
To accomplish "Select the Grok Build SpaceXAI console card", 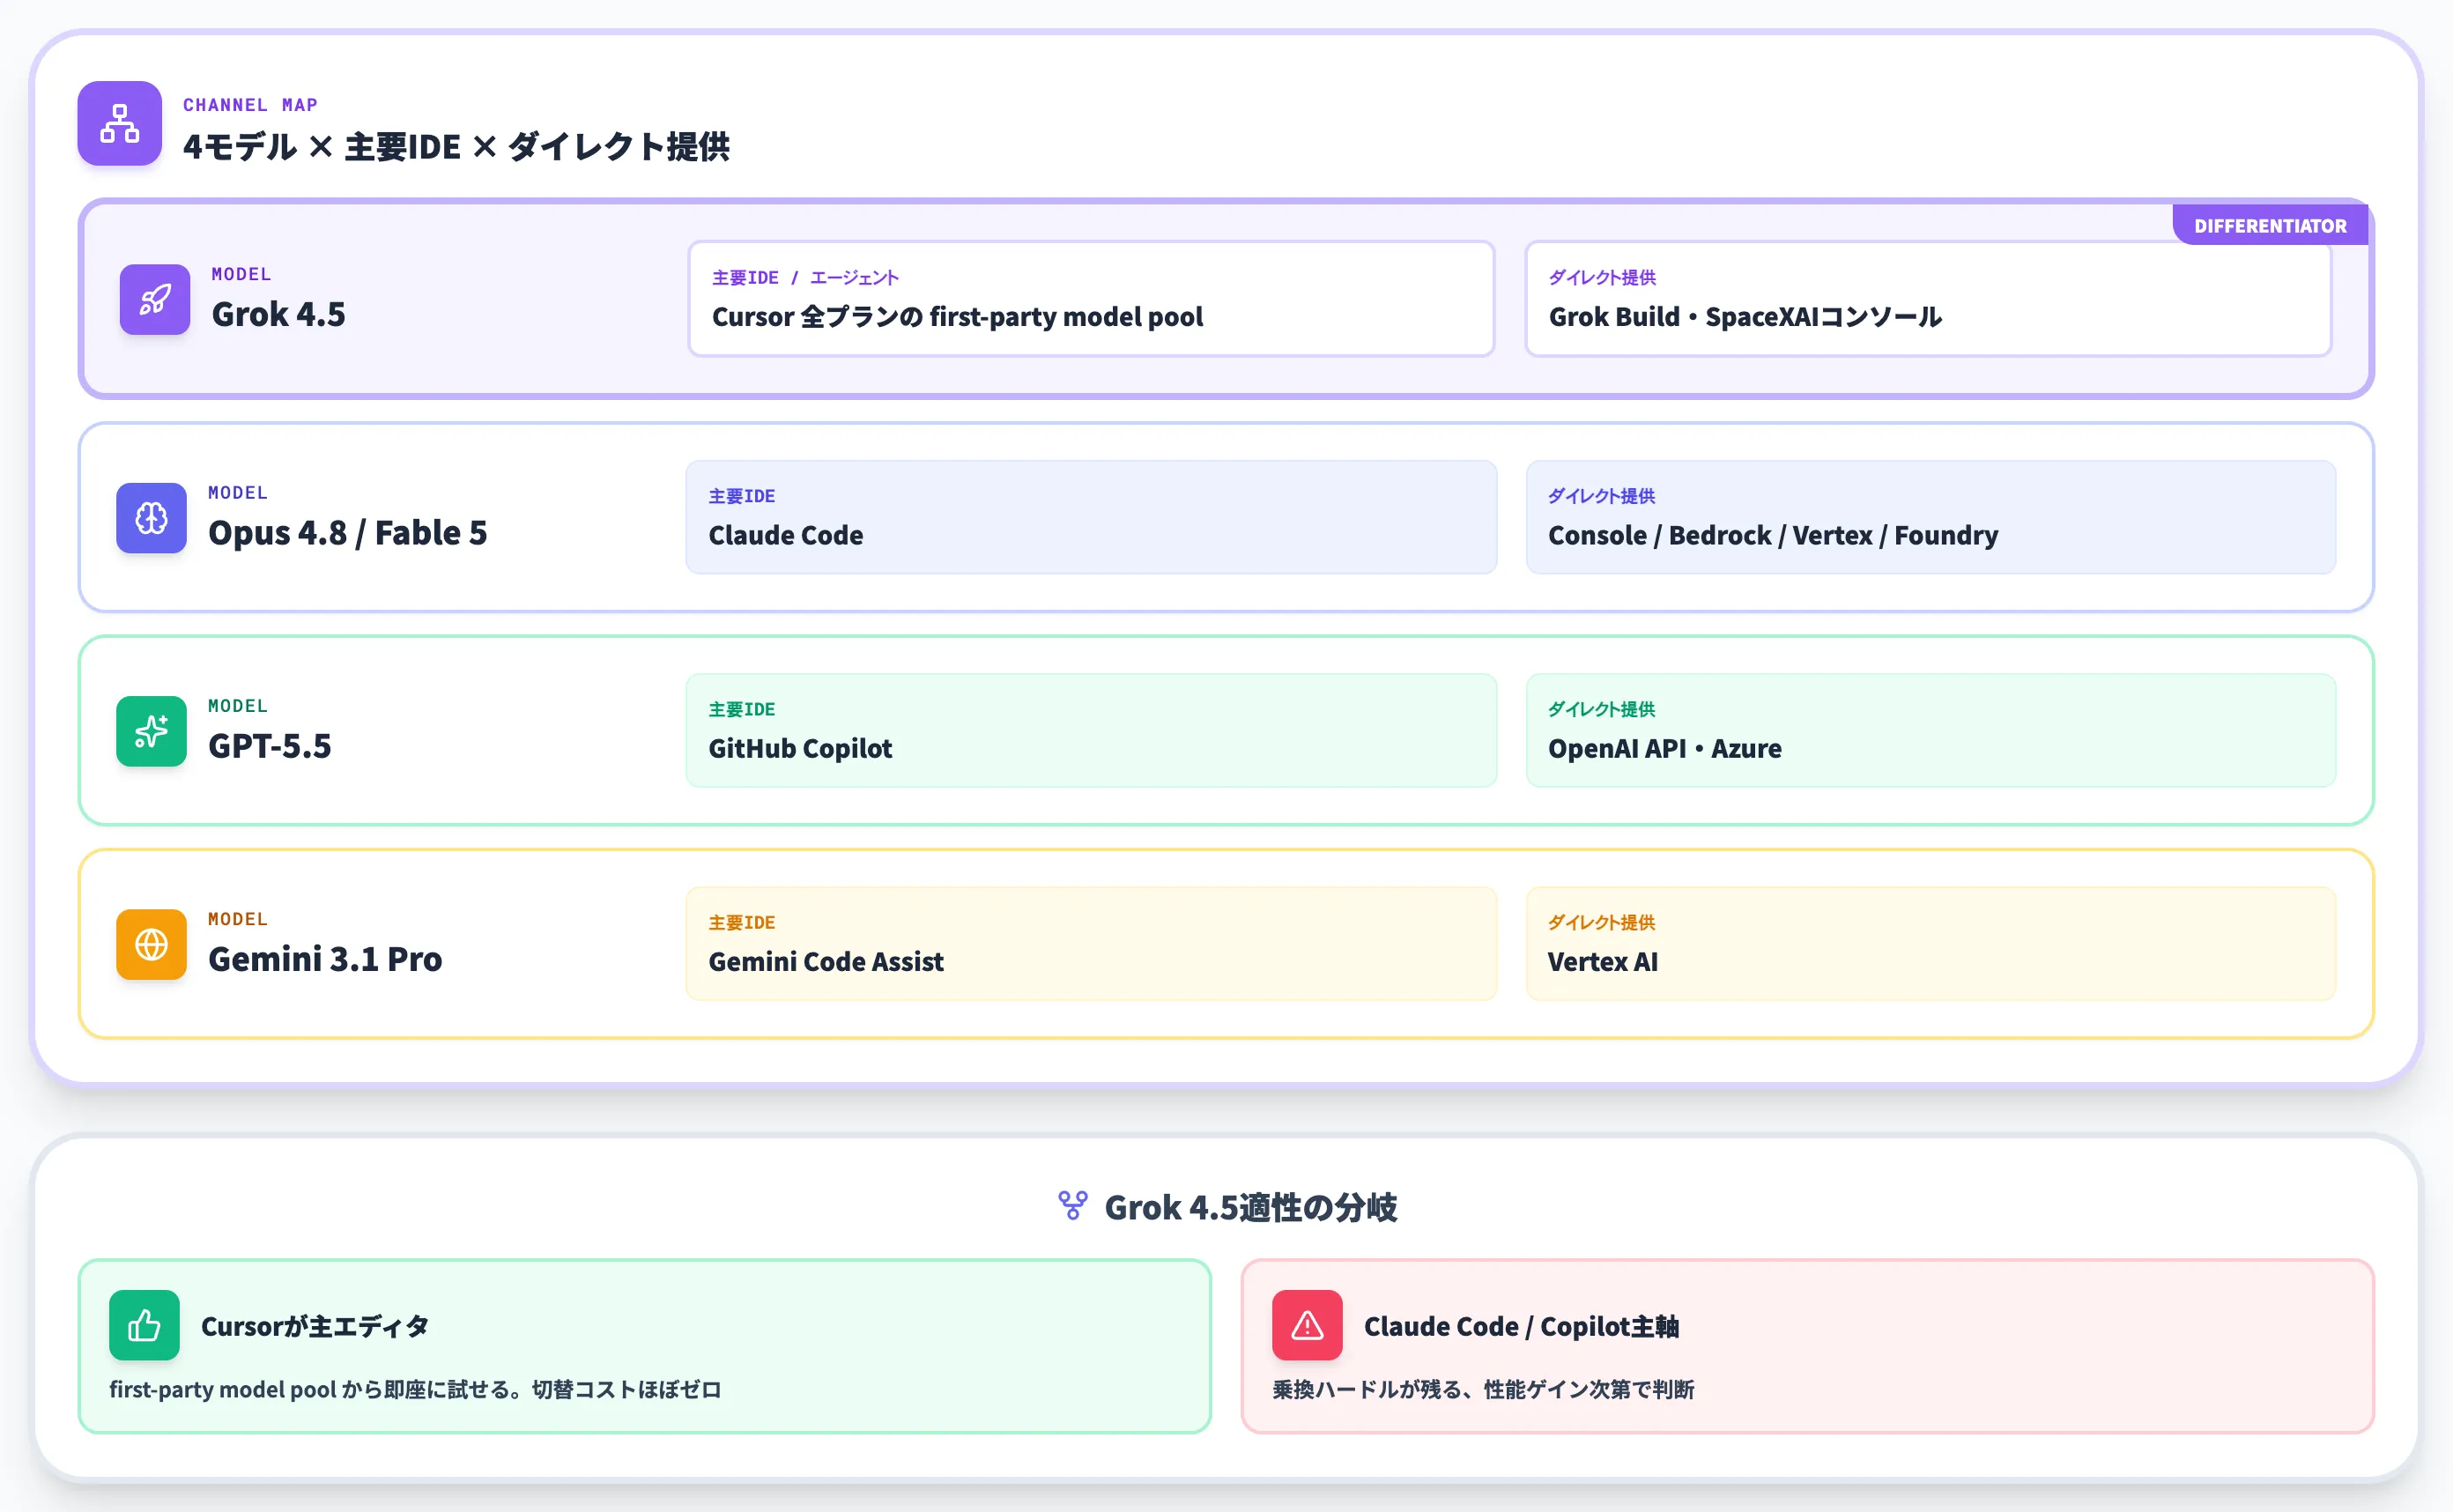I will [x=1928, y=298].
